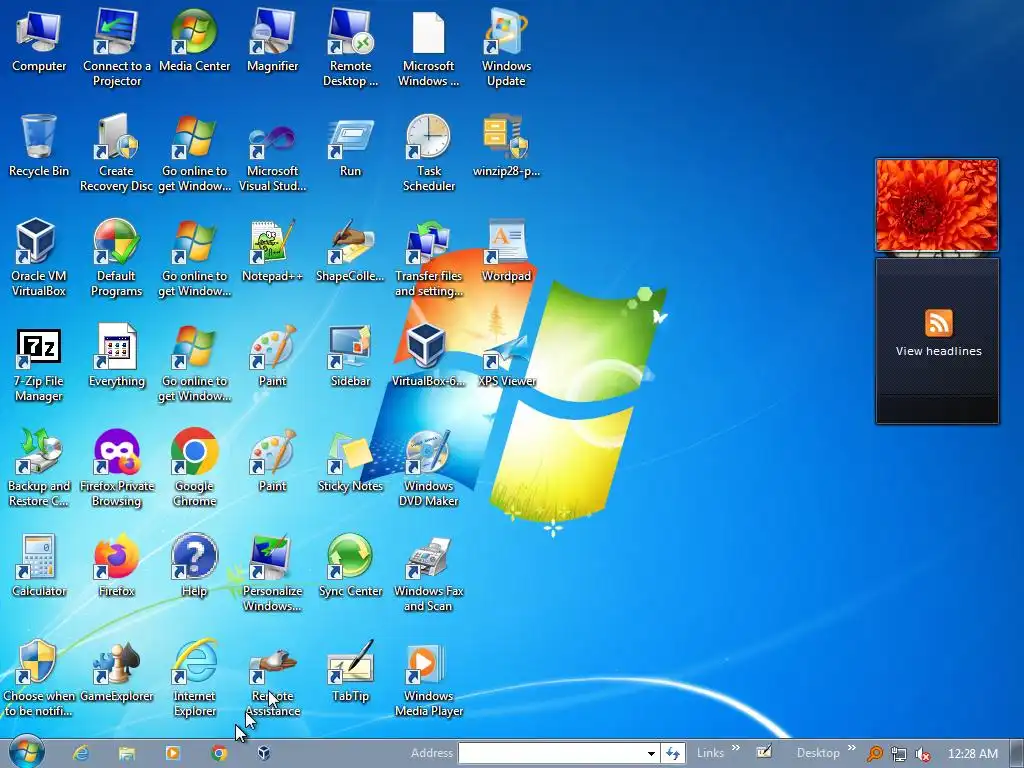
Task: Click the Wordpad desktop shortcut
Action: point(506,251)
